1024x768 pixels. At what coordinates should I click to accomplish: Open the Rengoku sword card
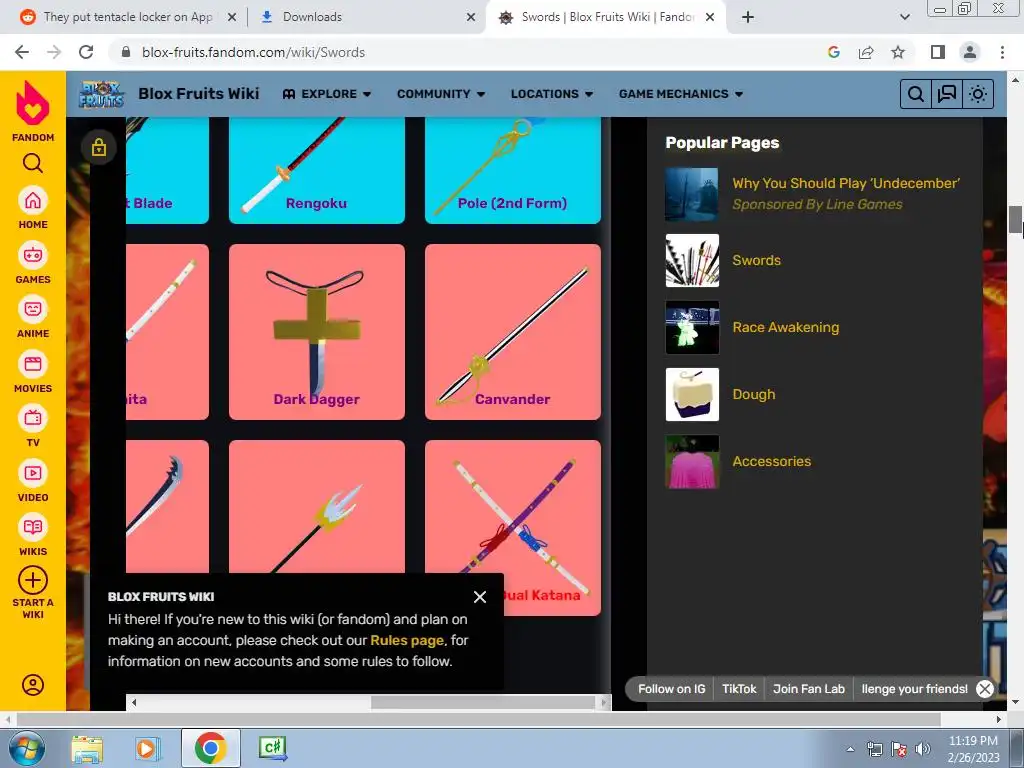point(317,170)
